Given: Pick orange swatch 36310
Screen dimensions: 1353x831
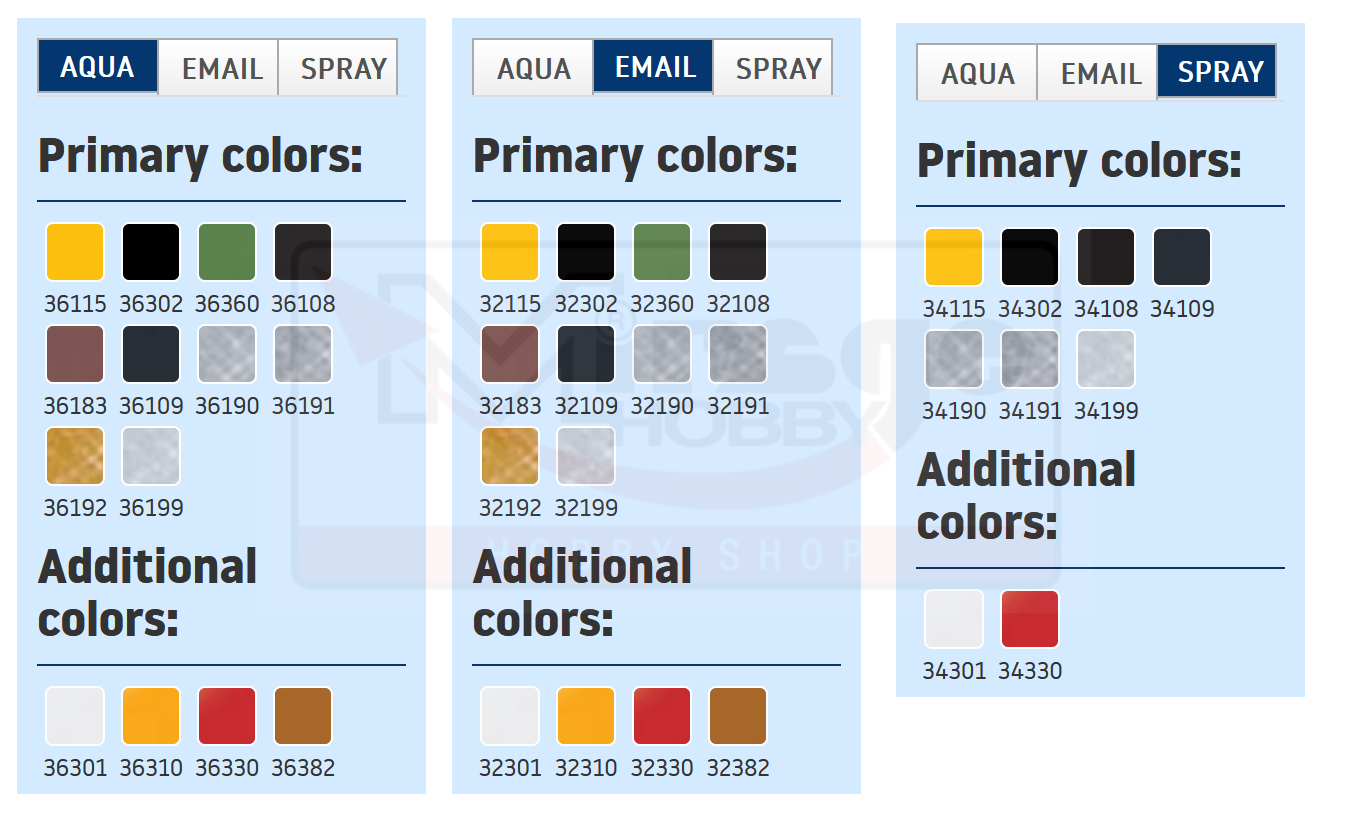Looking at the screenshot, I should pos(151,716).
